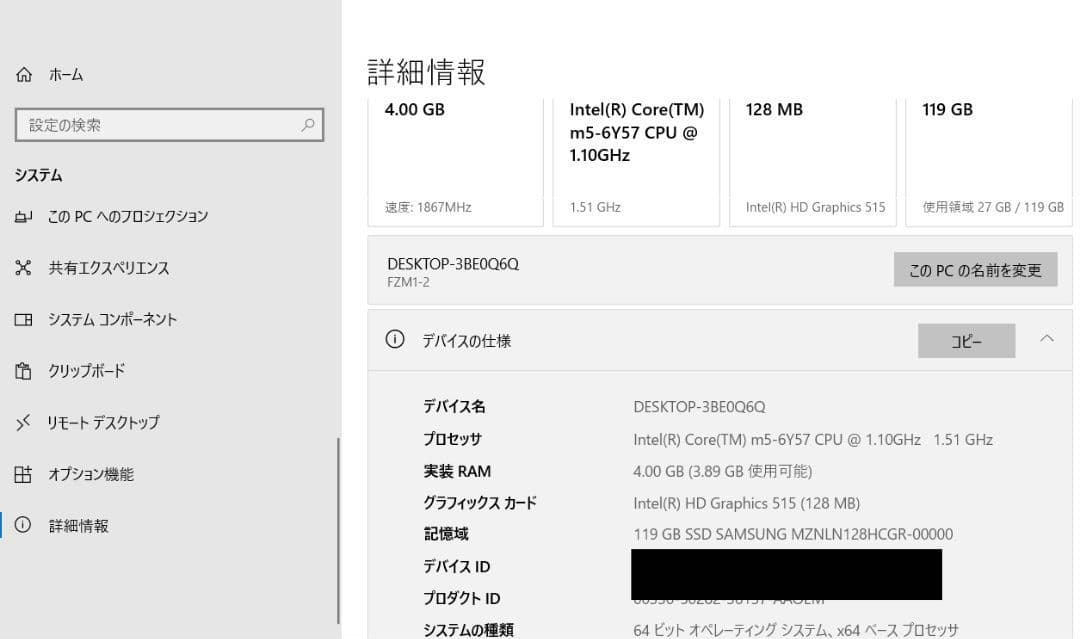Click the システム section heading

coord(39,176)
